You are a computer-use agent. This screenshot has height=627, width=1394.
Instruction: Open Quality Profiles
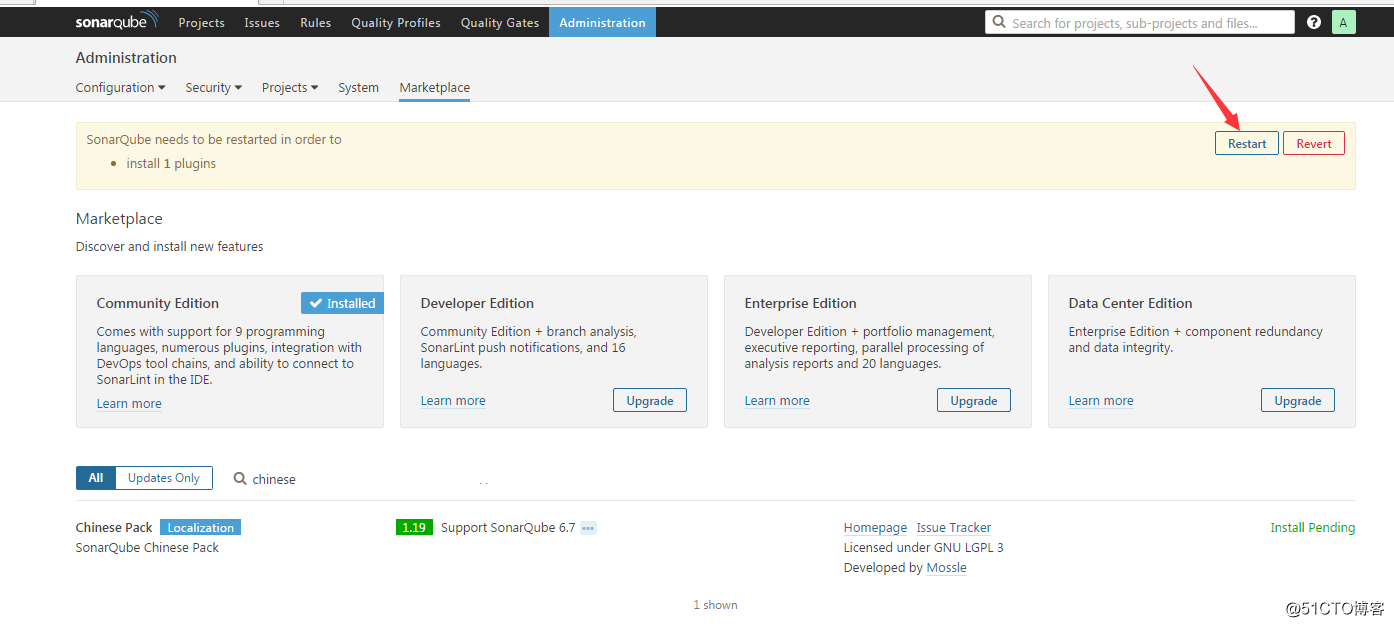[x=396, y=22]
